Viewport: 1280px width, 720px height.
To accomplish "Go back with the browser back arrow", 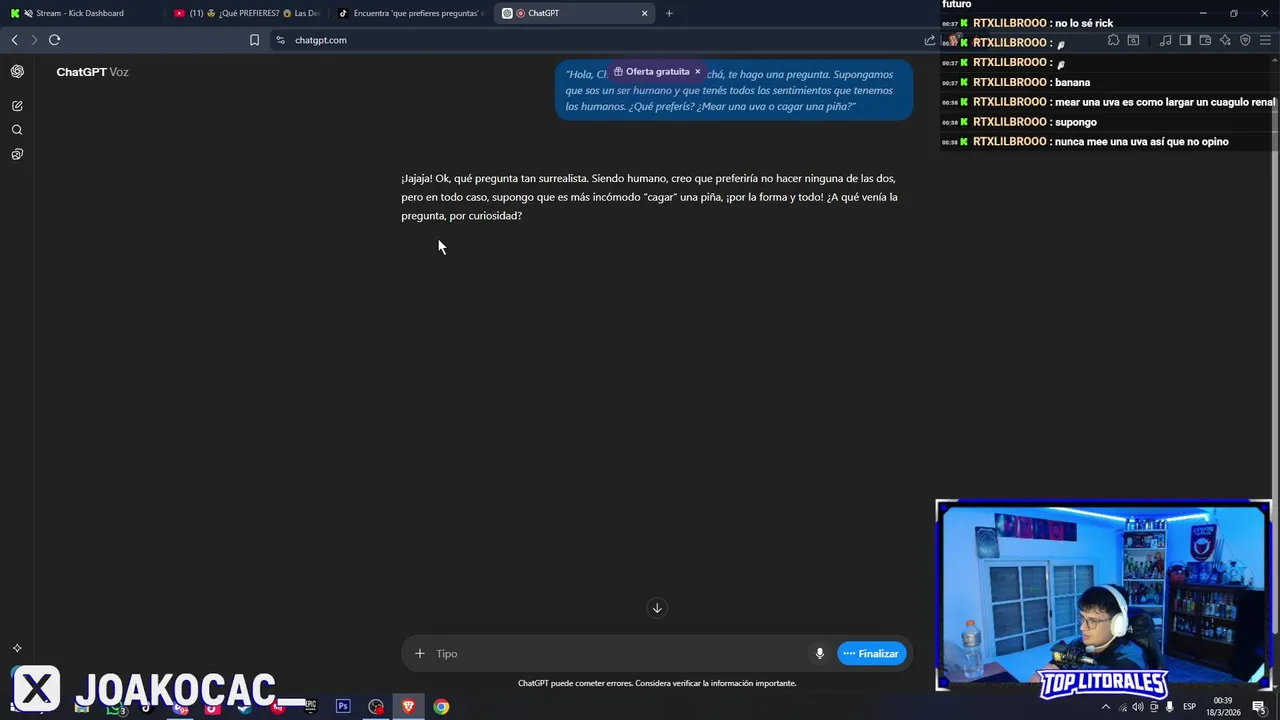I will click(14, 40).
